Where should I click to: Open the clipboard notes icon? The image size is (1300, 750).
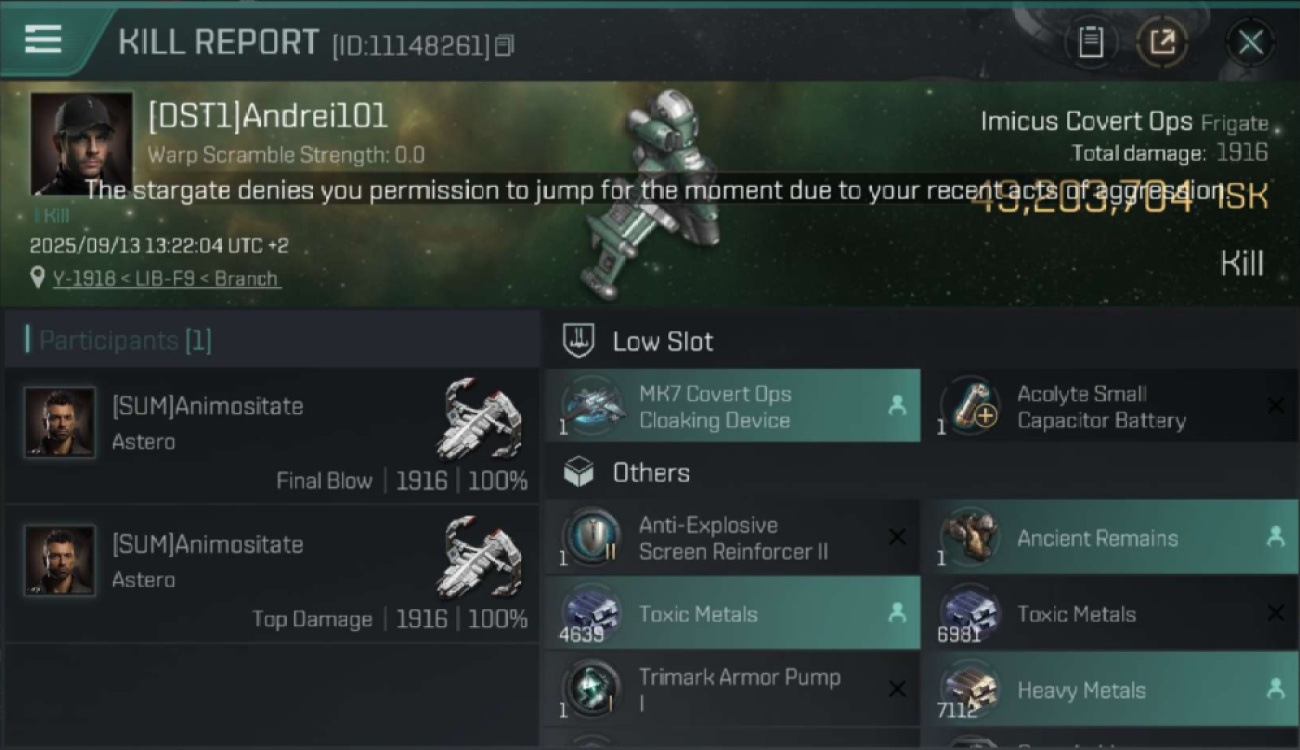[x=1091, y=42]
